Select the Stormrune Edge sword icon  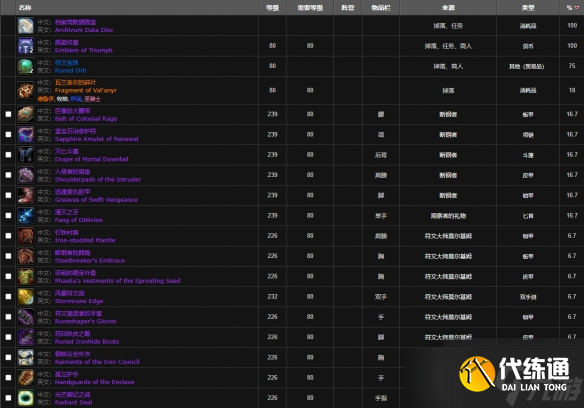26,297
